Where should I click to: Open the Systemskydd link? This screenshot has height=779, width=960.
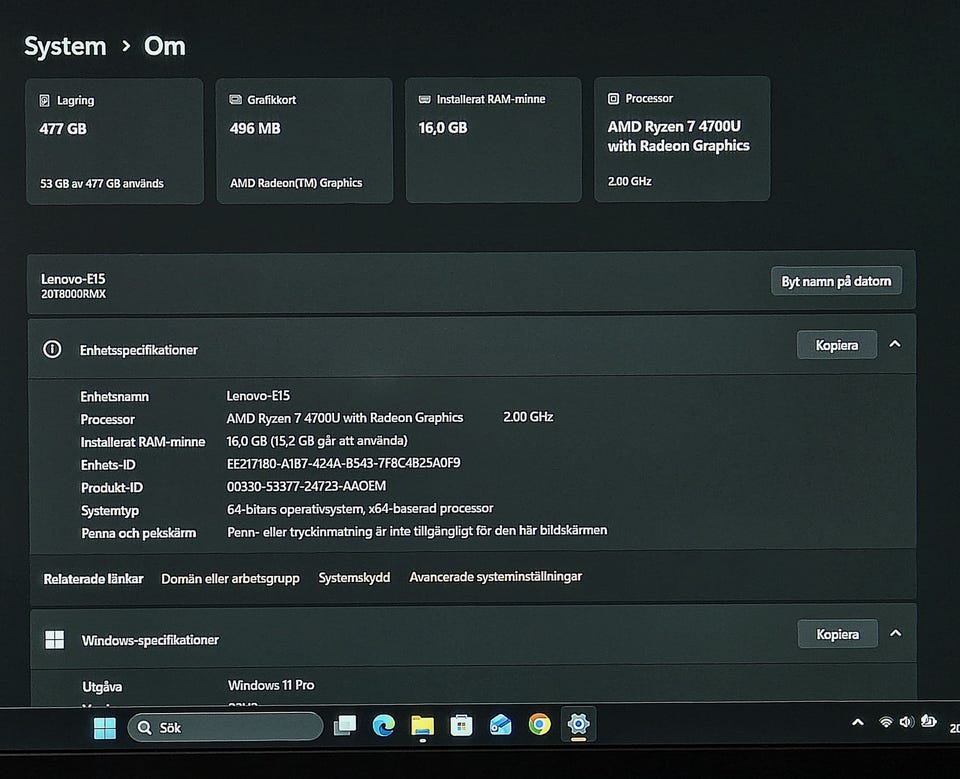pos(354,577)
